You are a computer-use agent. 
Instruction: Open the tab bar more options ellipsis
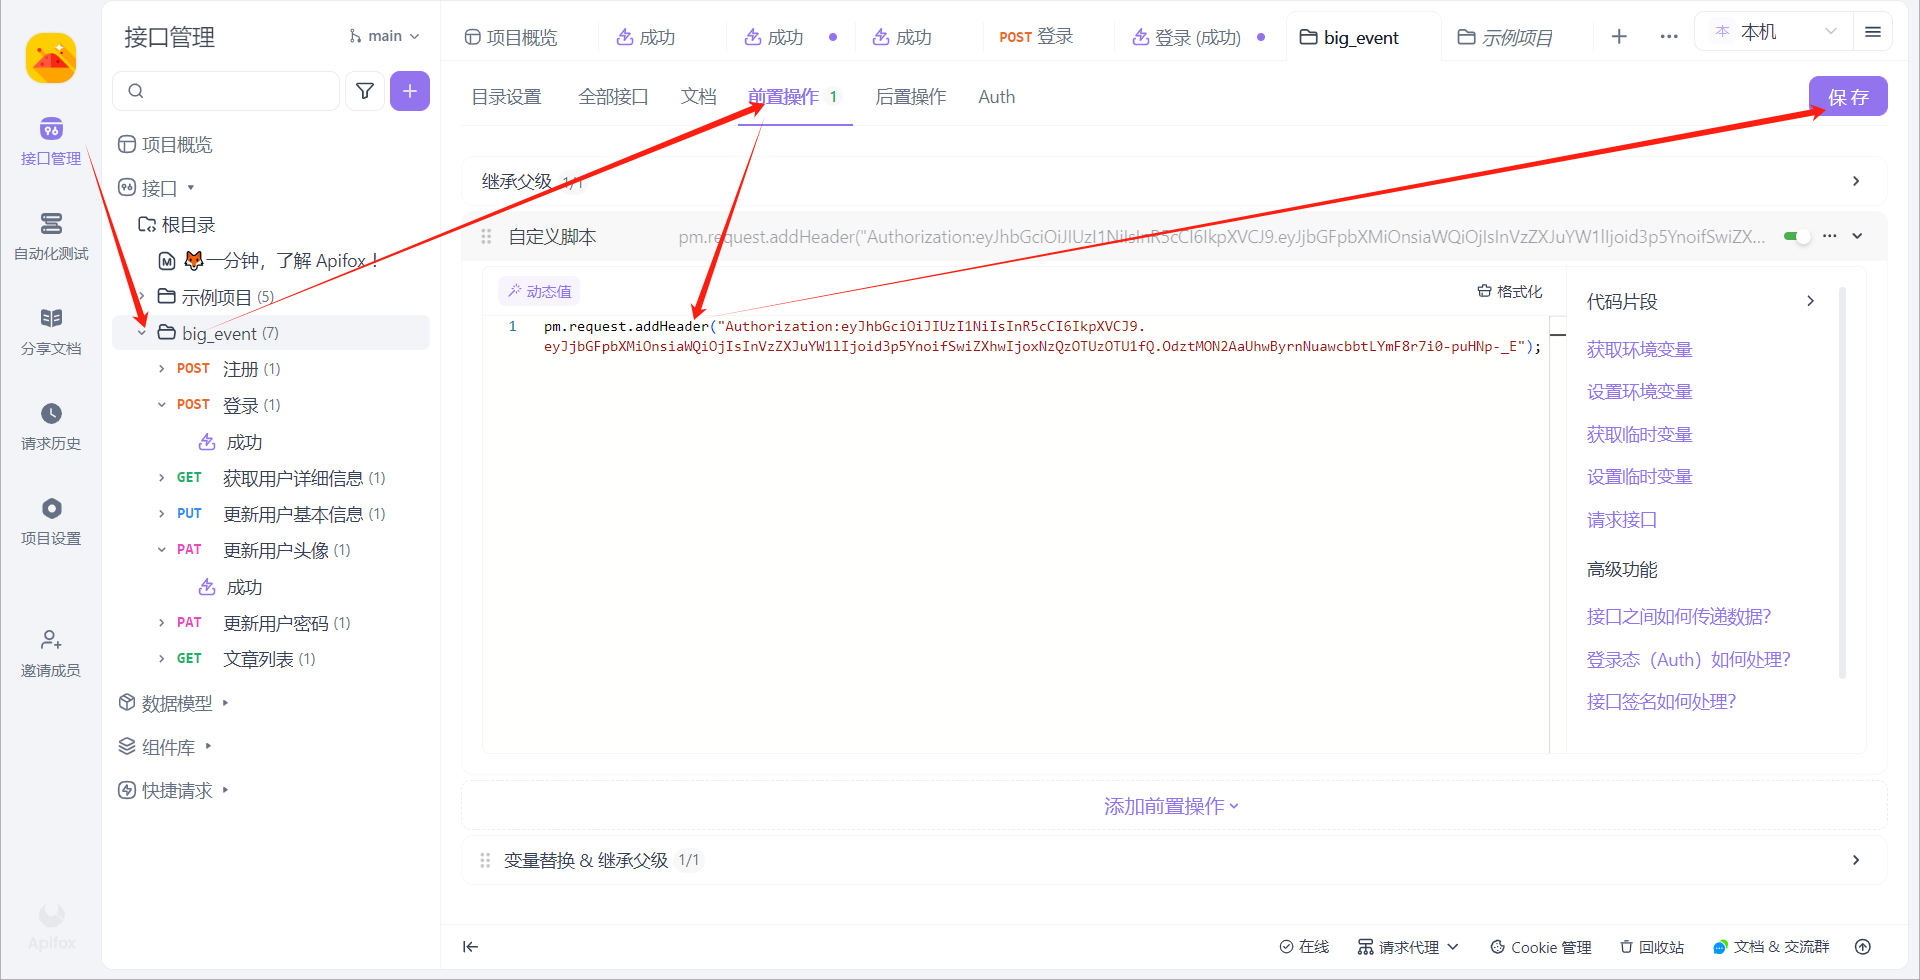click(x=1669, y=37)
